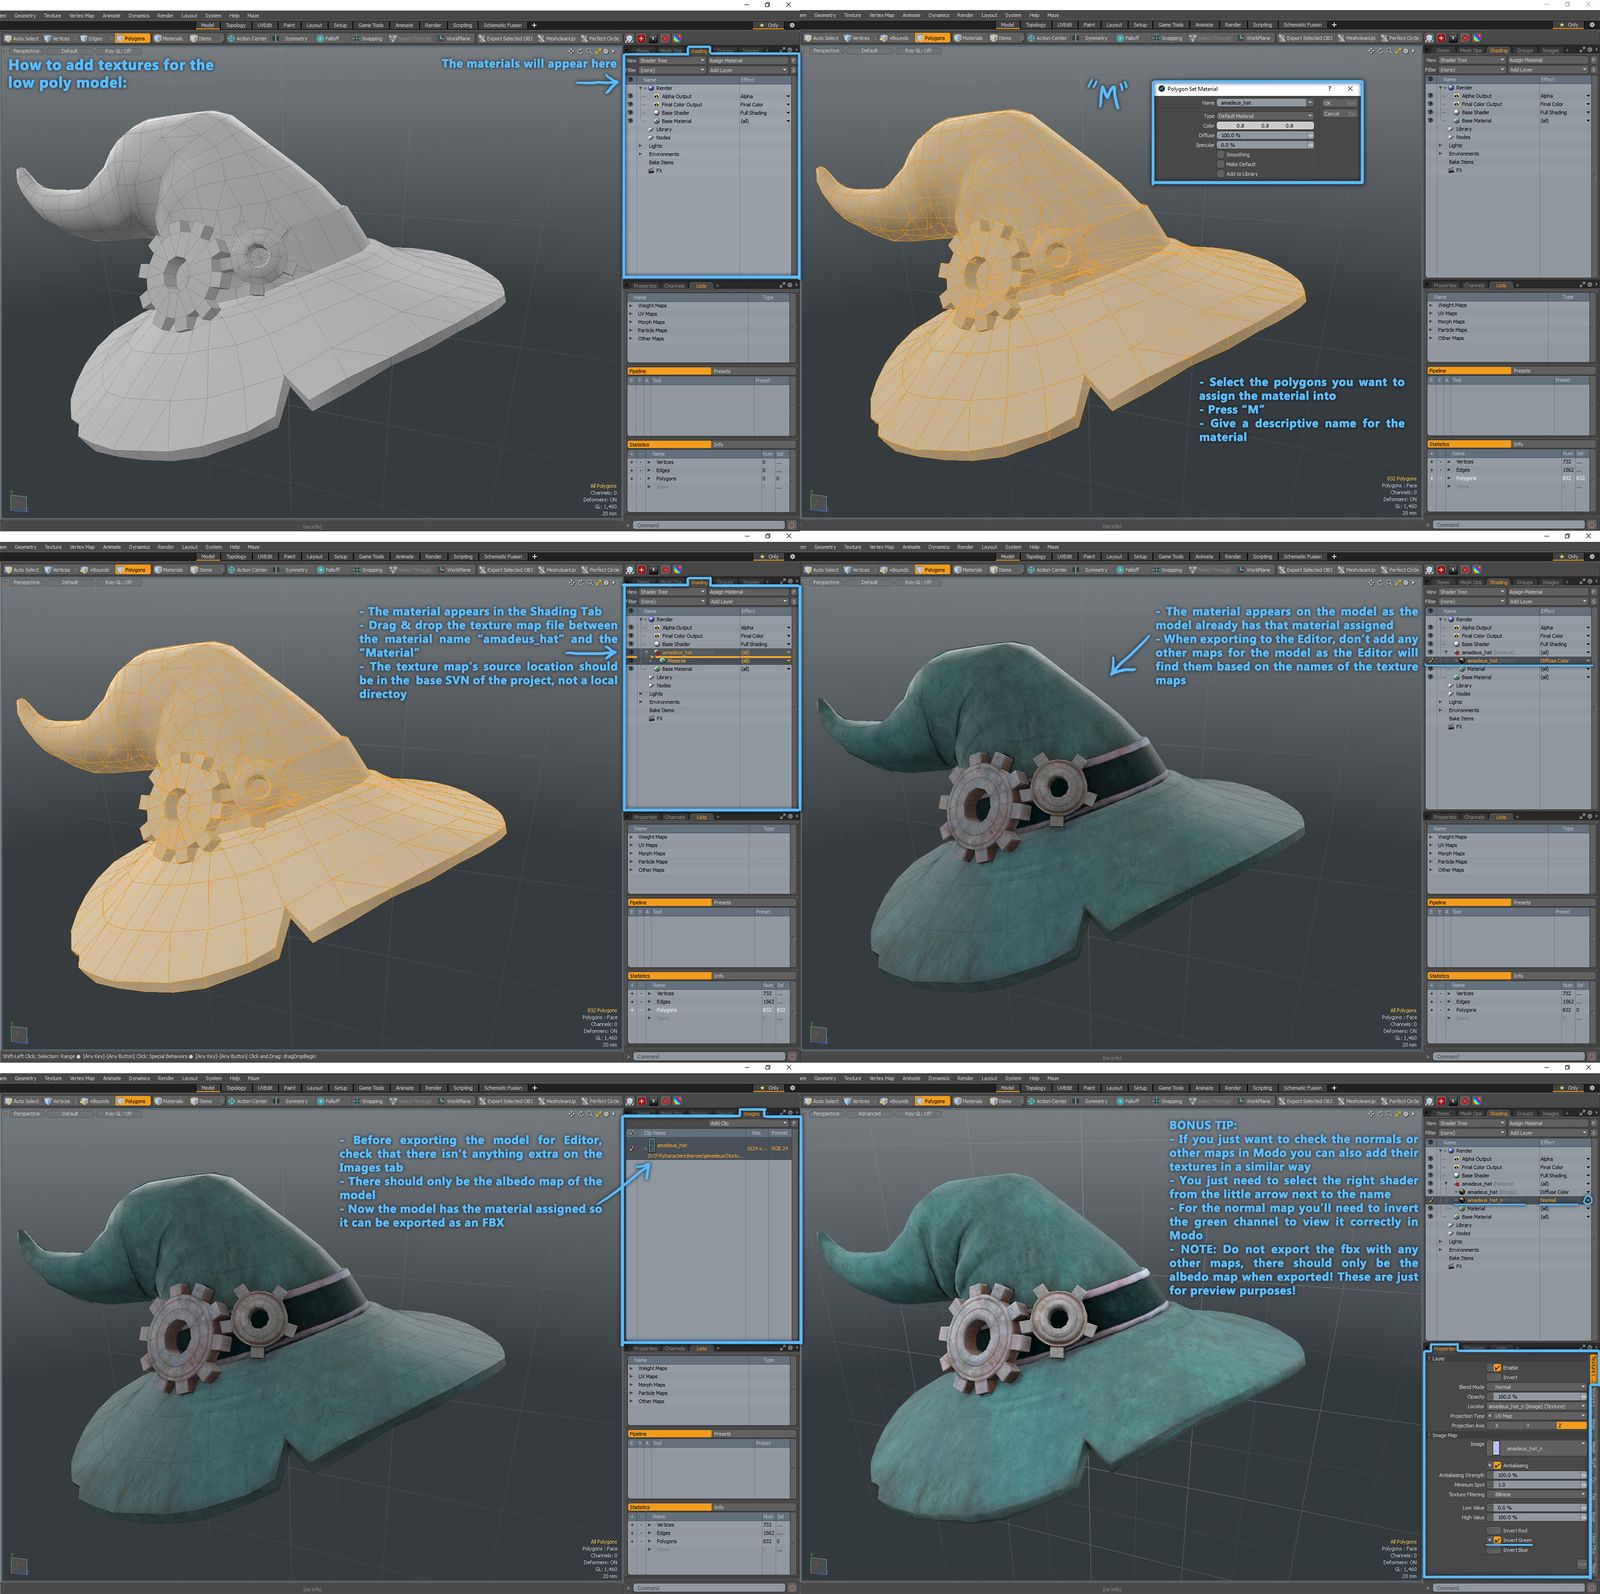
Task: Open Action Center in the Polygon Set Material screenshot
Action: point(1047,38)
